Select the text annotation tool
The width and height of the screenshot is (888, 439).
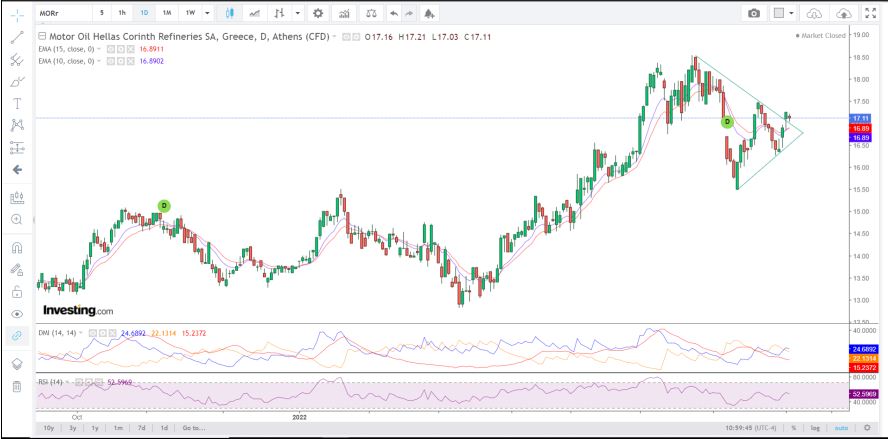pos(16,103)
